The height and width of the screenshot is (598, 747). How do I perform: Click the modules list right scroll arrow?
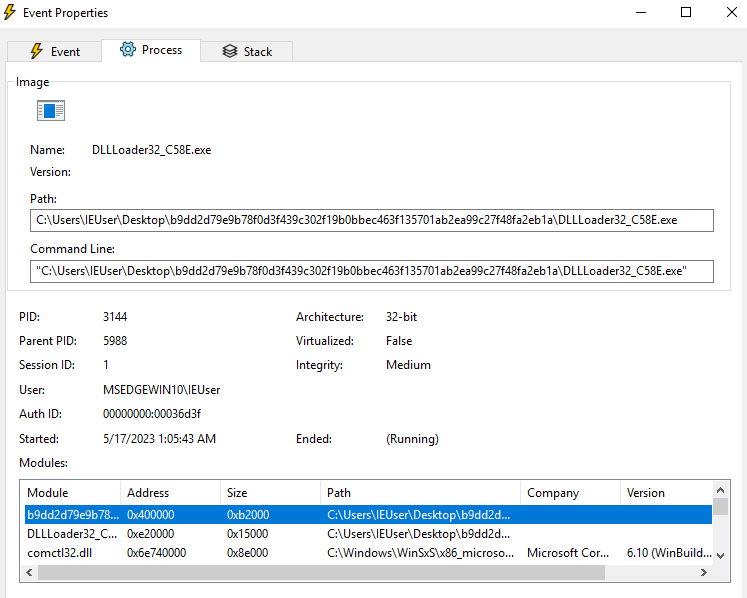(703, 573)
